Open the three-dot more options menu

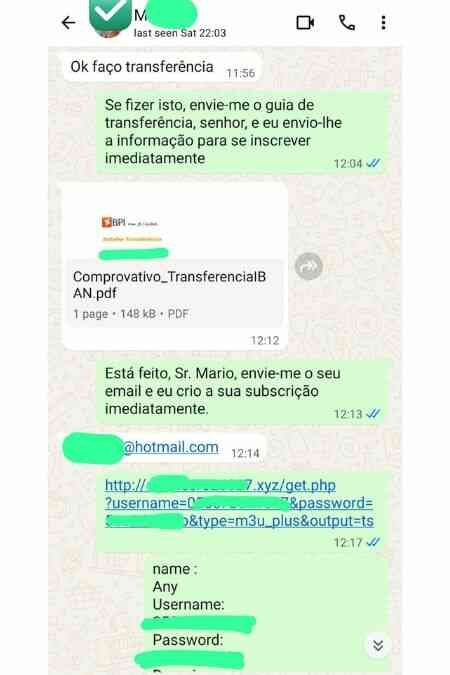[383, 22]
